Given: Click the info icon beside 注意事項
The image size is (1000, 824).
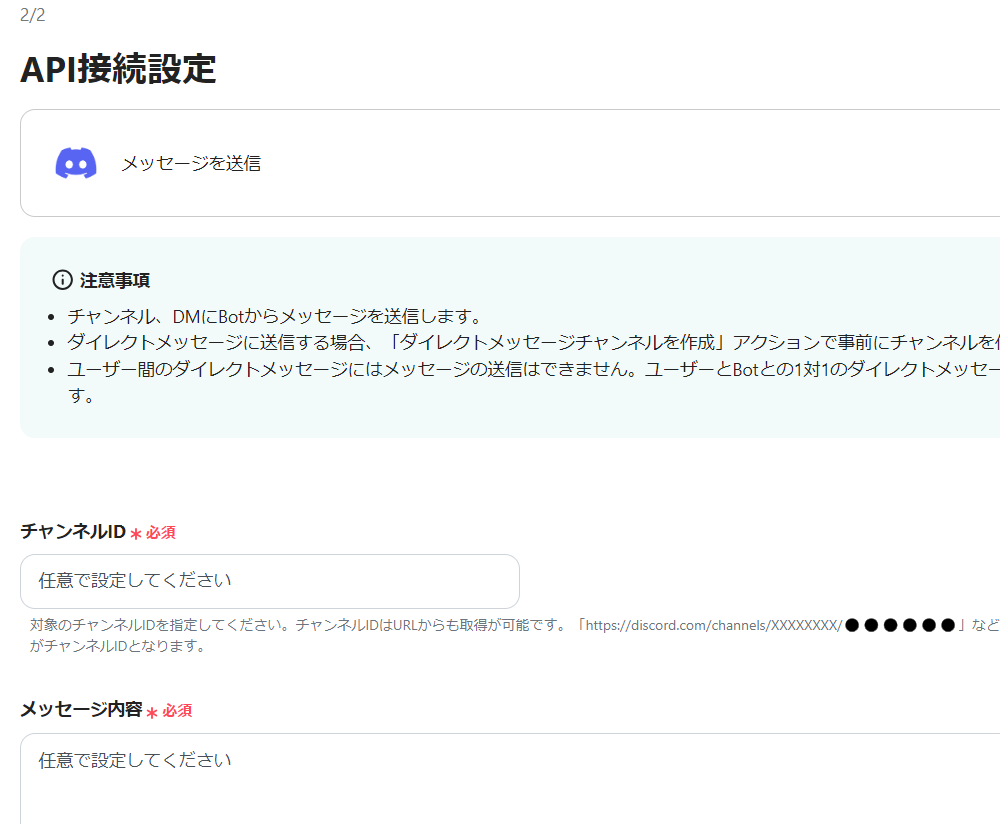Looking at the screenshot, I should 62,280.
